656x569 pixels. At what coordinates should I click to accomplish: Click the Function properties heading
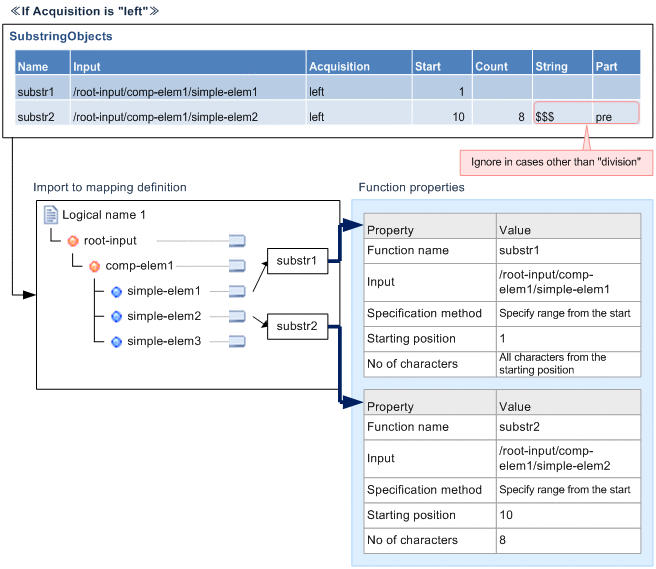tap(411, 187)
